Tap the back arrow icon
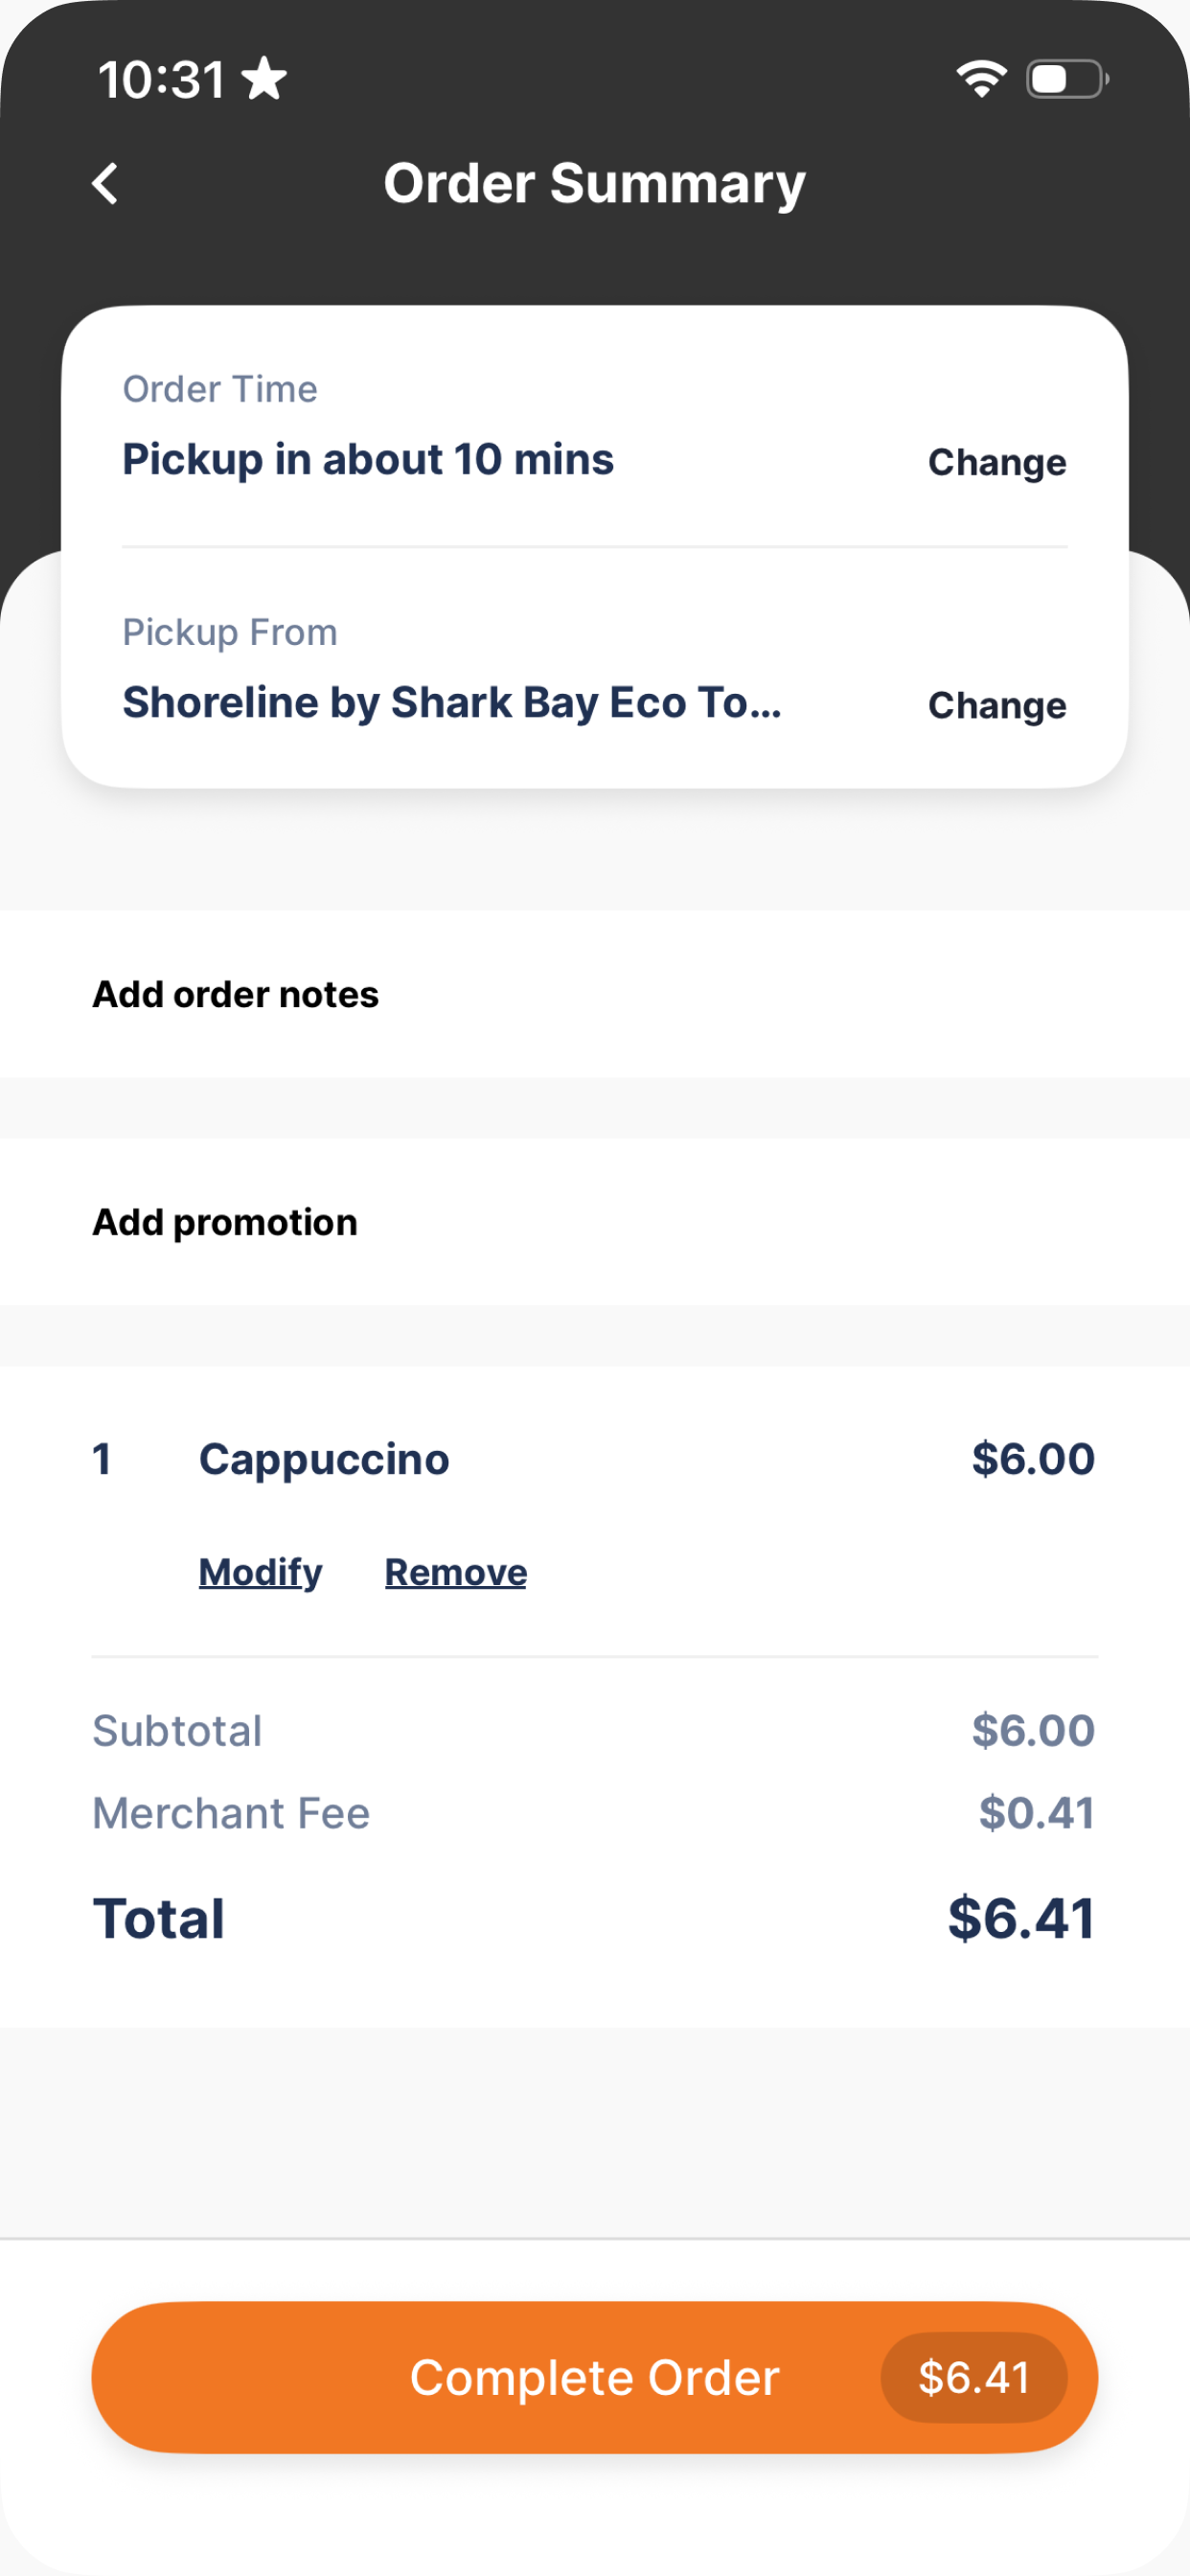Viewport: 1190px width, 2576px height. click(x=105, y=184)
